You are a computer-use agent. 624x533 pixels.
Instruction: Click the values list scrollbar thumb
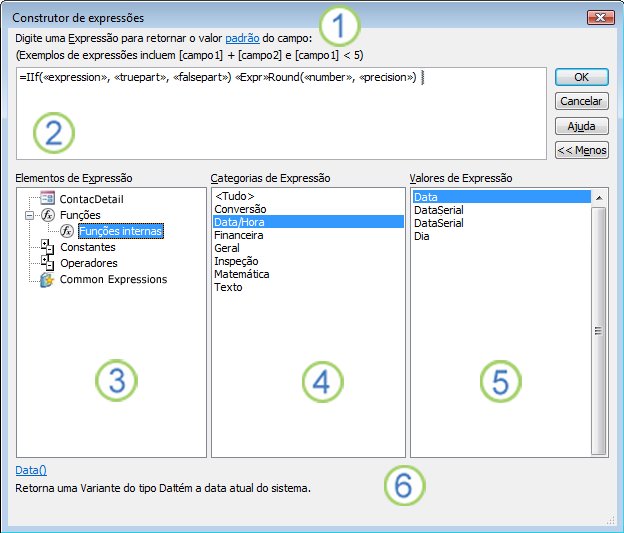point(599,330)
